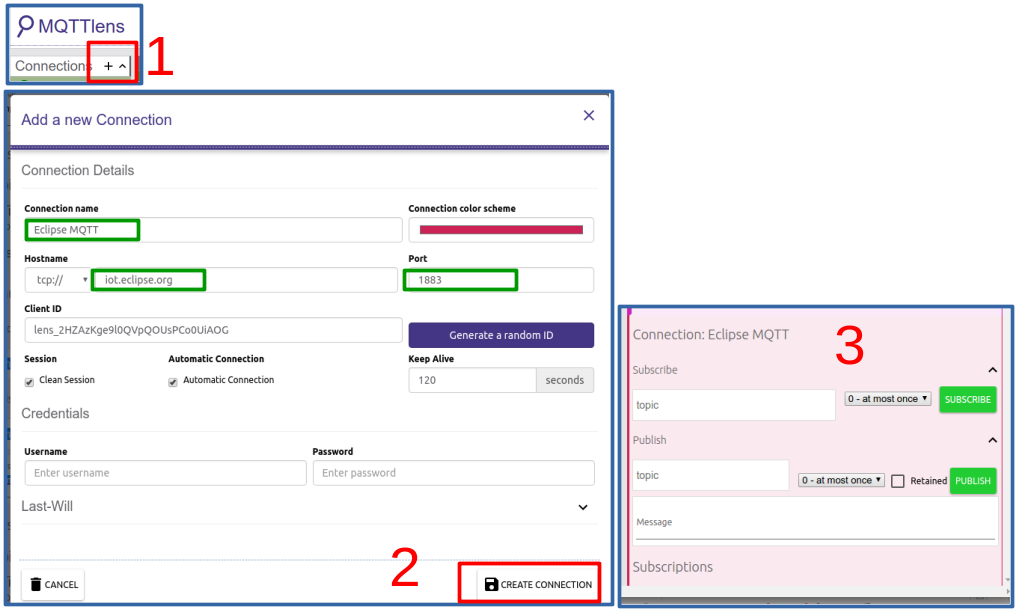Image resolution: width=1021 pixels, height=613 pixels.
Task: Open the tcp:// protocol dropdown
Action: (x=58, y=280)
